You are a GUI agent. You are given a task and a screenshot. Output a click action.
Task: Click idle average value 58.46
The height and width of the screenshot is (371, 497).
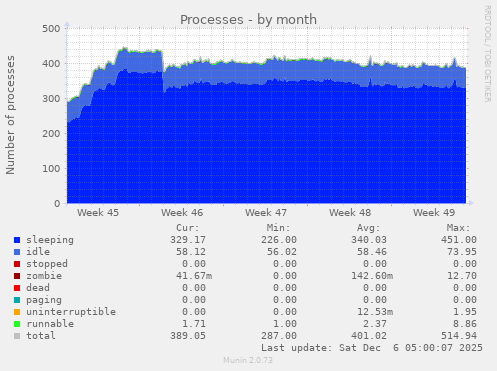click(x=372, y=252)
